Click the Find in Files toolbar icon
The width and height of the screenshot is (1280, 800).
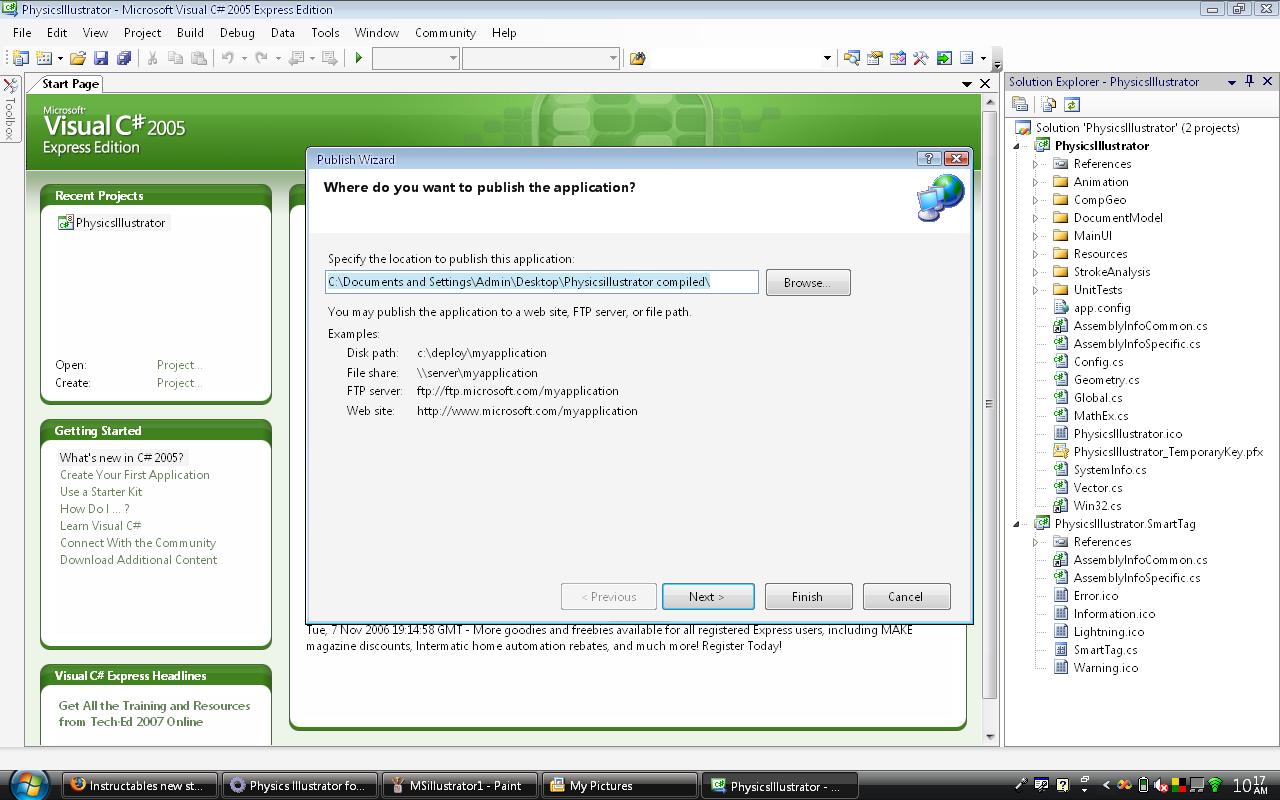tap(637, 58)
